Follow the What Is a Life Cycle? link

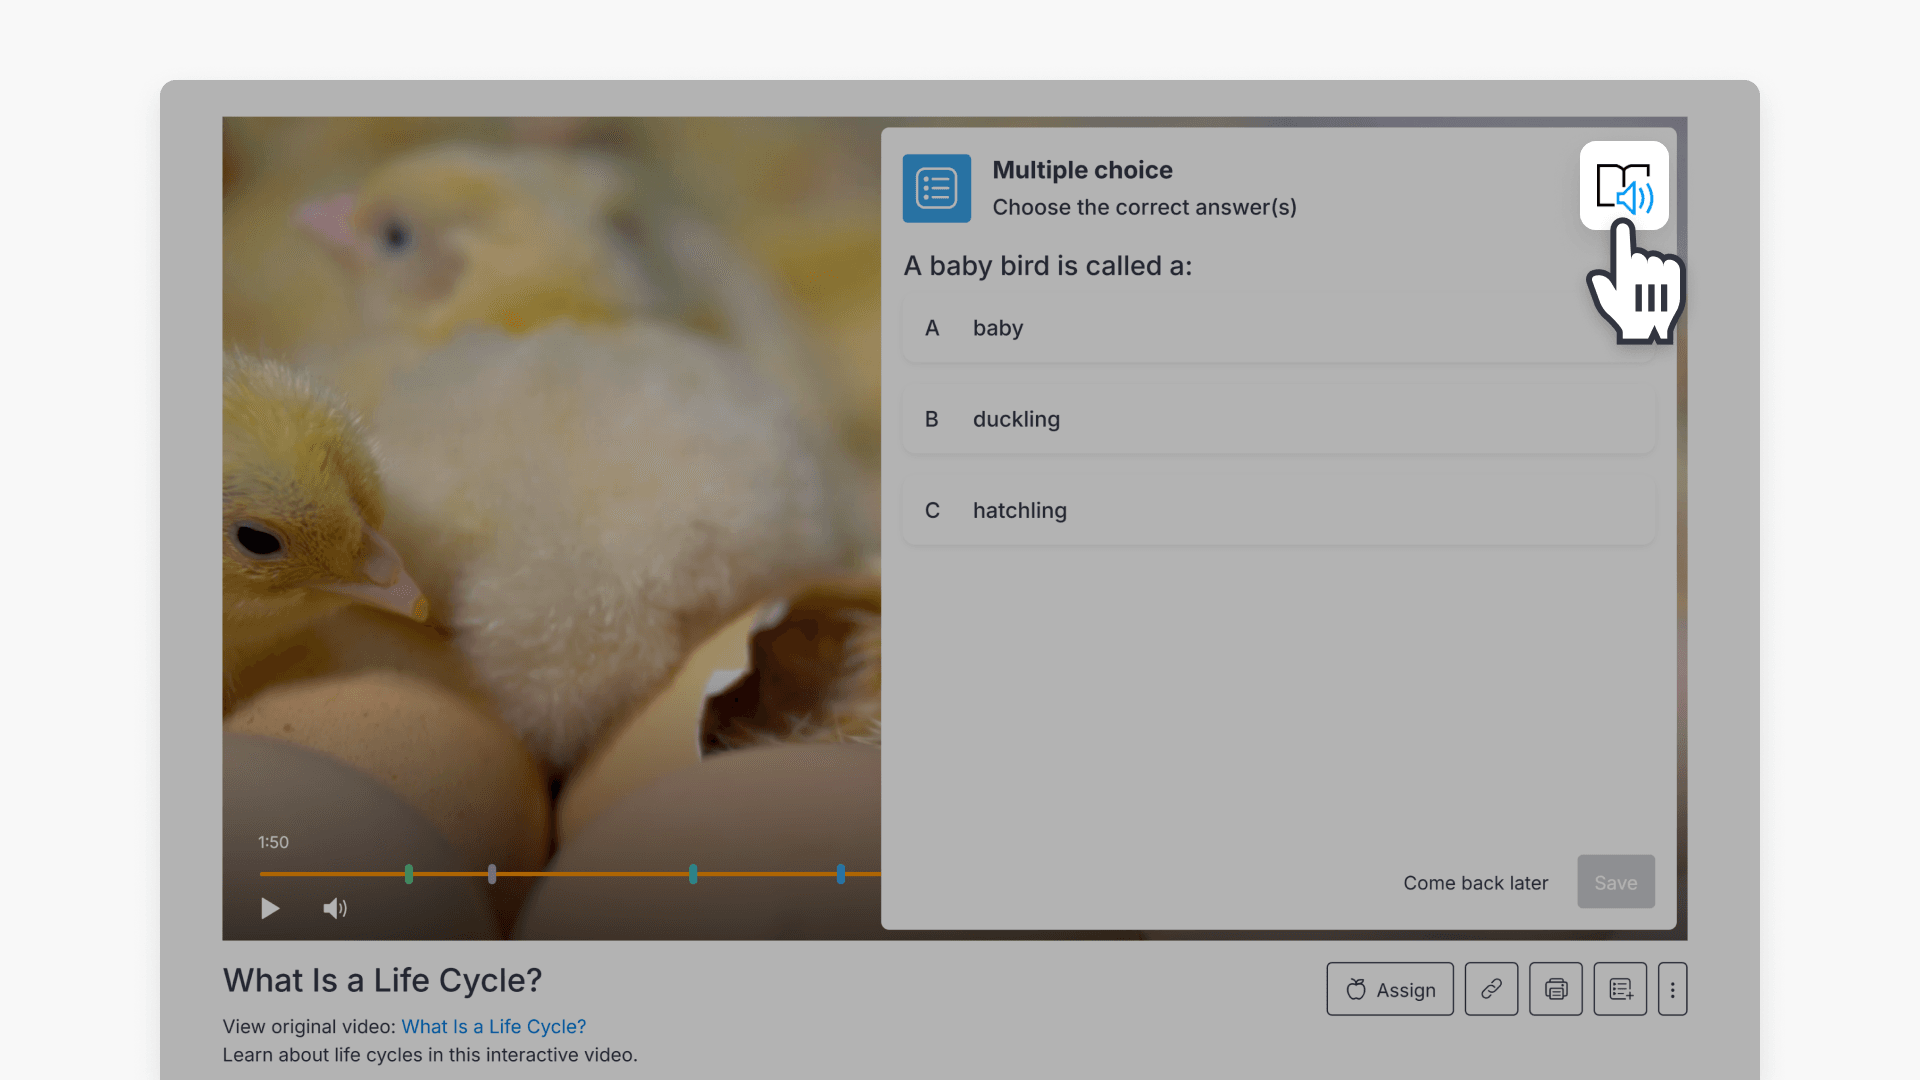493,1026
